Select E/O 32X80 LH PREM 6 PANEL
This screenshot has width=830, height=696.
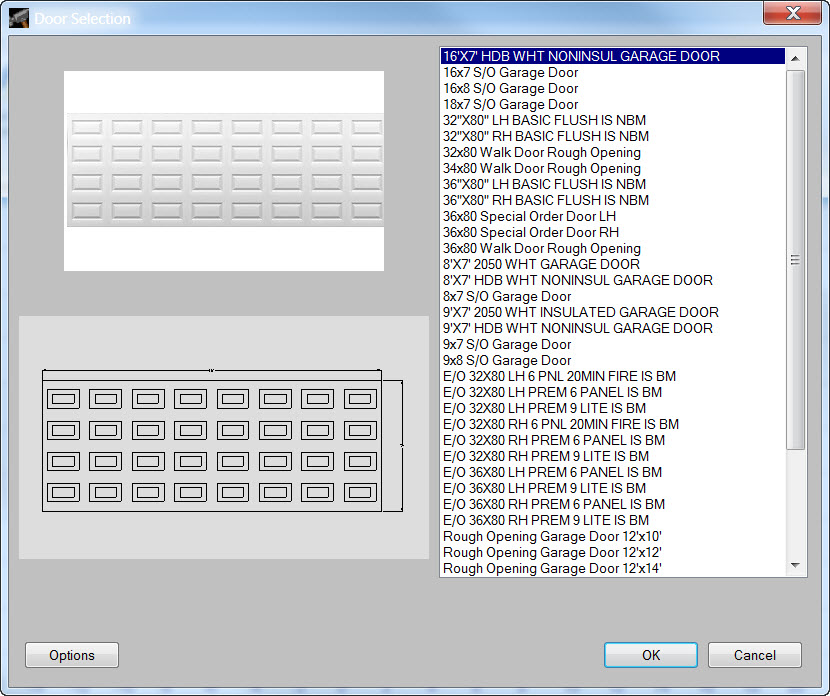point(613,392)
